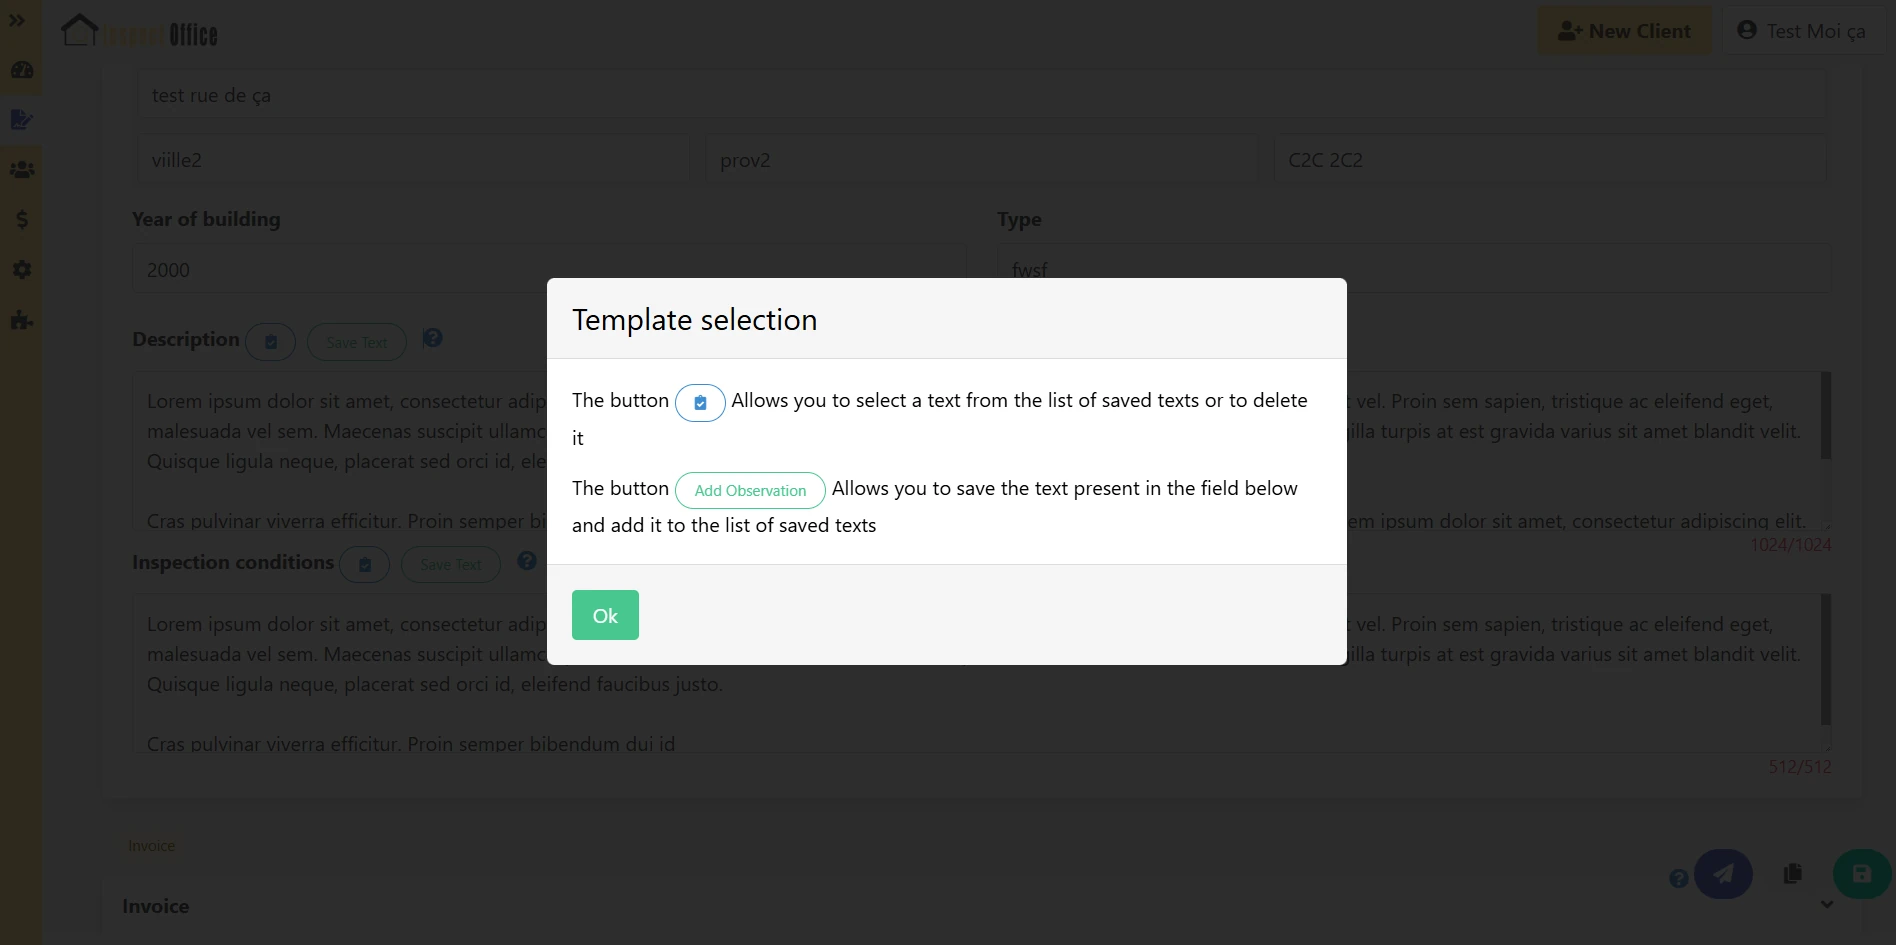Open the settings gear in sidebar
1896x945 pixels.
coord(21,270)
